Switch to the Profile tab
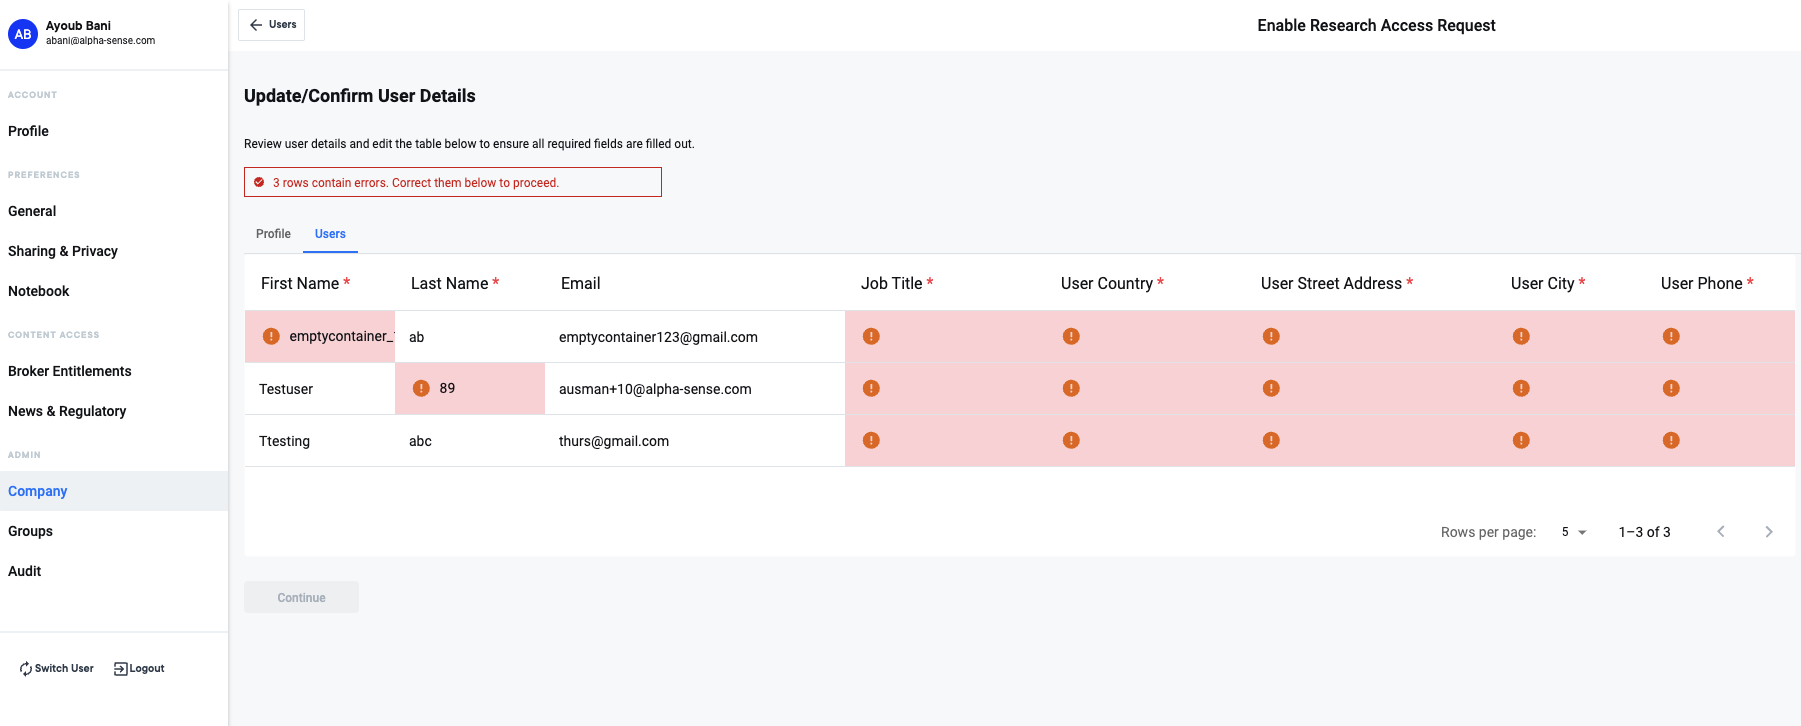Viewport: 1801px width, 726px height. (x=273, y=234)
